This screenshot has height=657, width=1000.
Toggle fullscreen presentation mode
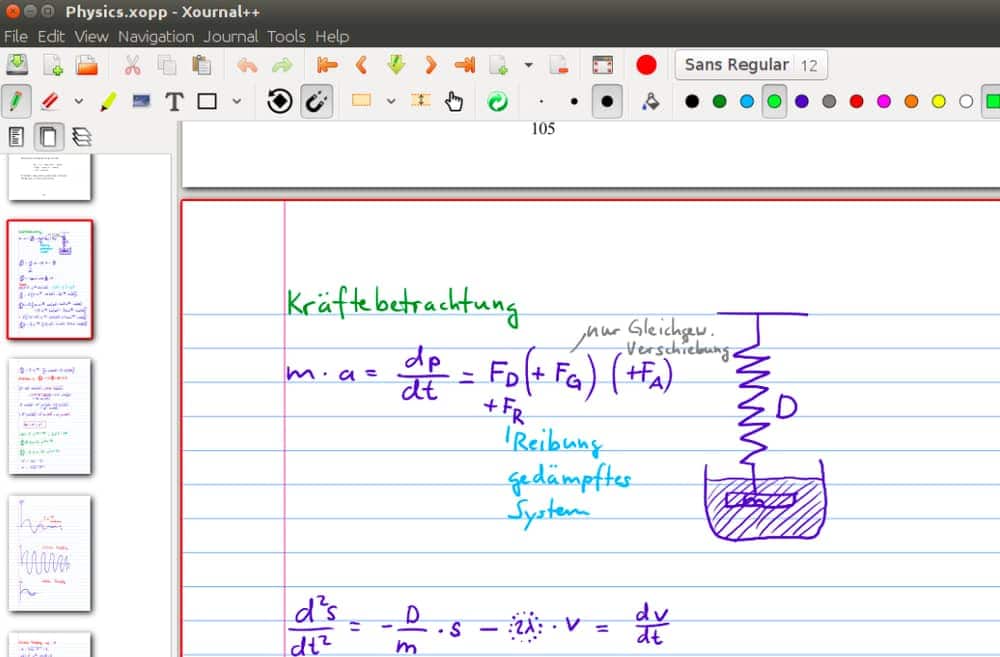click(x=603, y=65)
